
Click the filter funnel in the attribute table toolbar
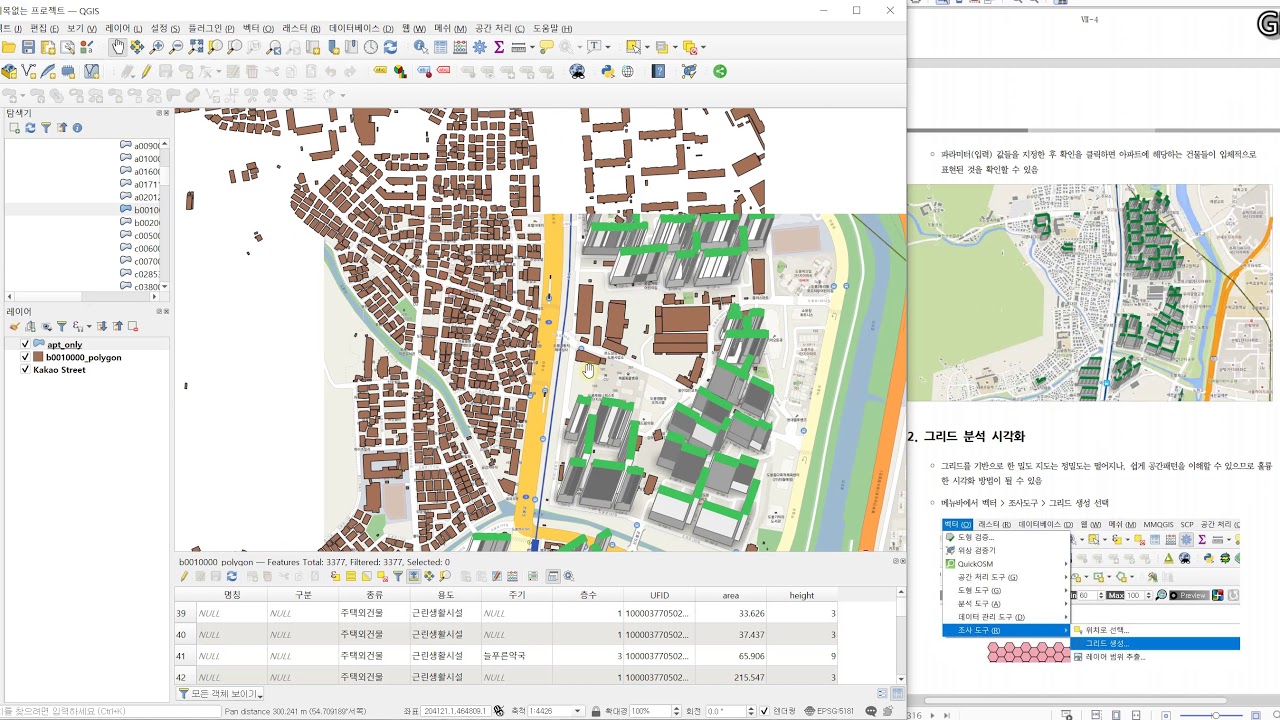coord(398,576)
